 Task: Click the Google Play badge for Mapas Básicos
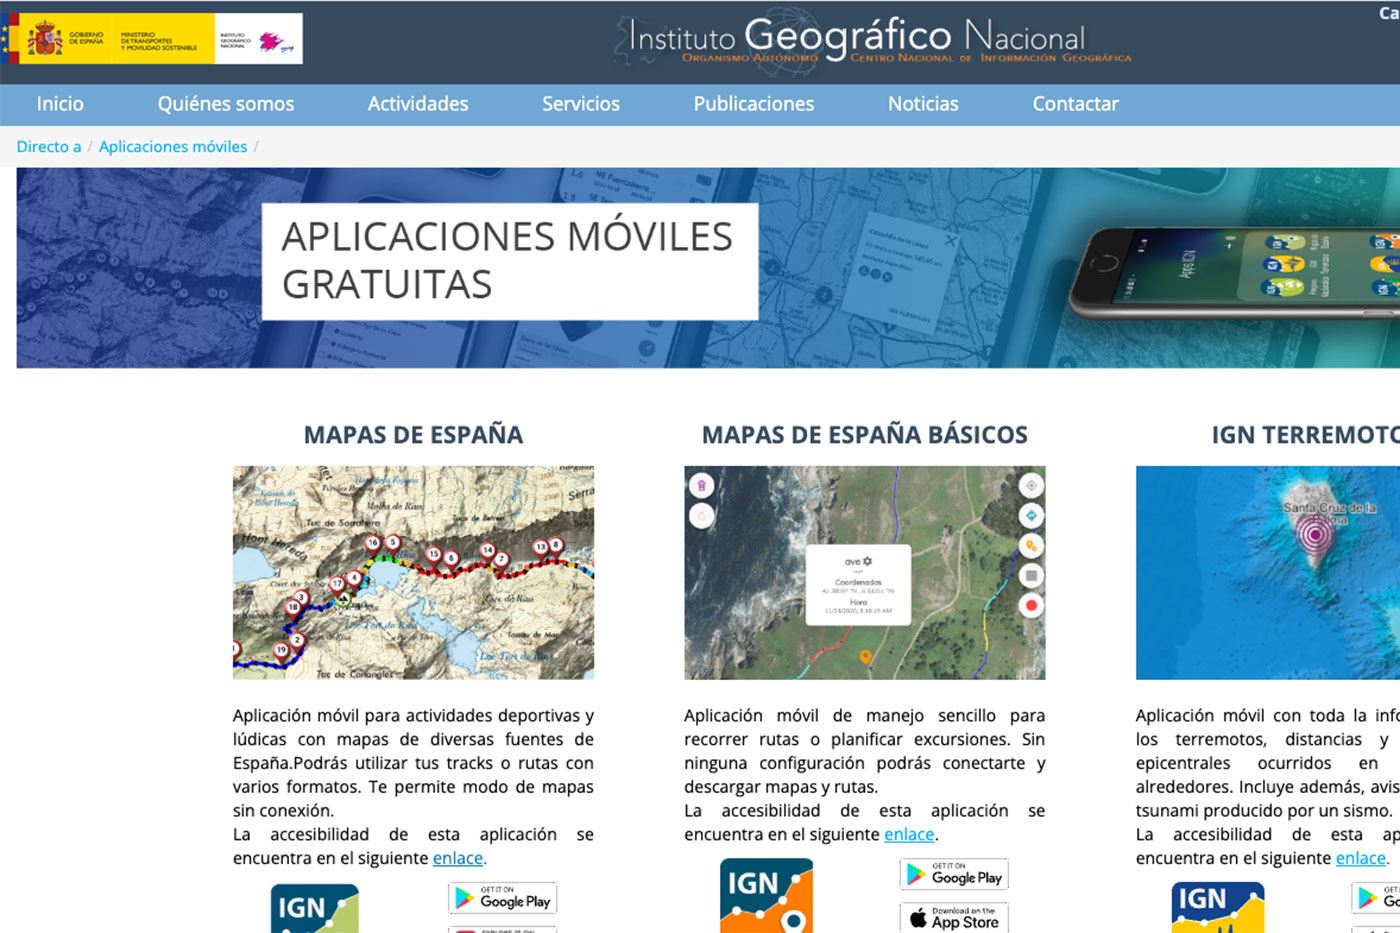(953, 873)
